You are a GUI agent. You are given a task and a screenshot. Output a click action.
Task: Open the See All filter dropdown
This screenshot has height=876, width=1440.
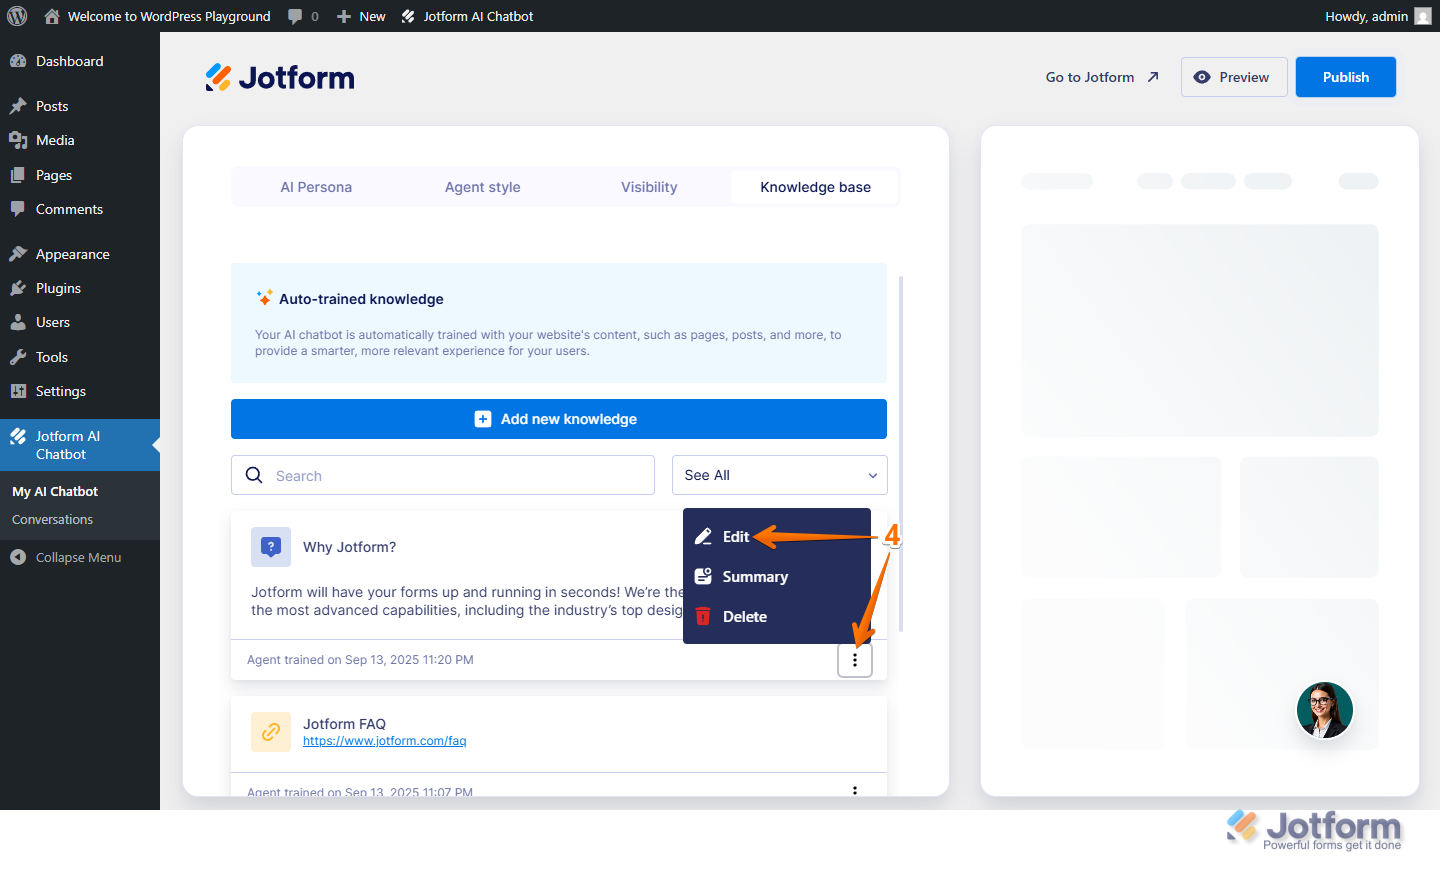click(780, 475)
